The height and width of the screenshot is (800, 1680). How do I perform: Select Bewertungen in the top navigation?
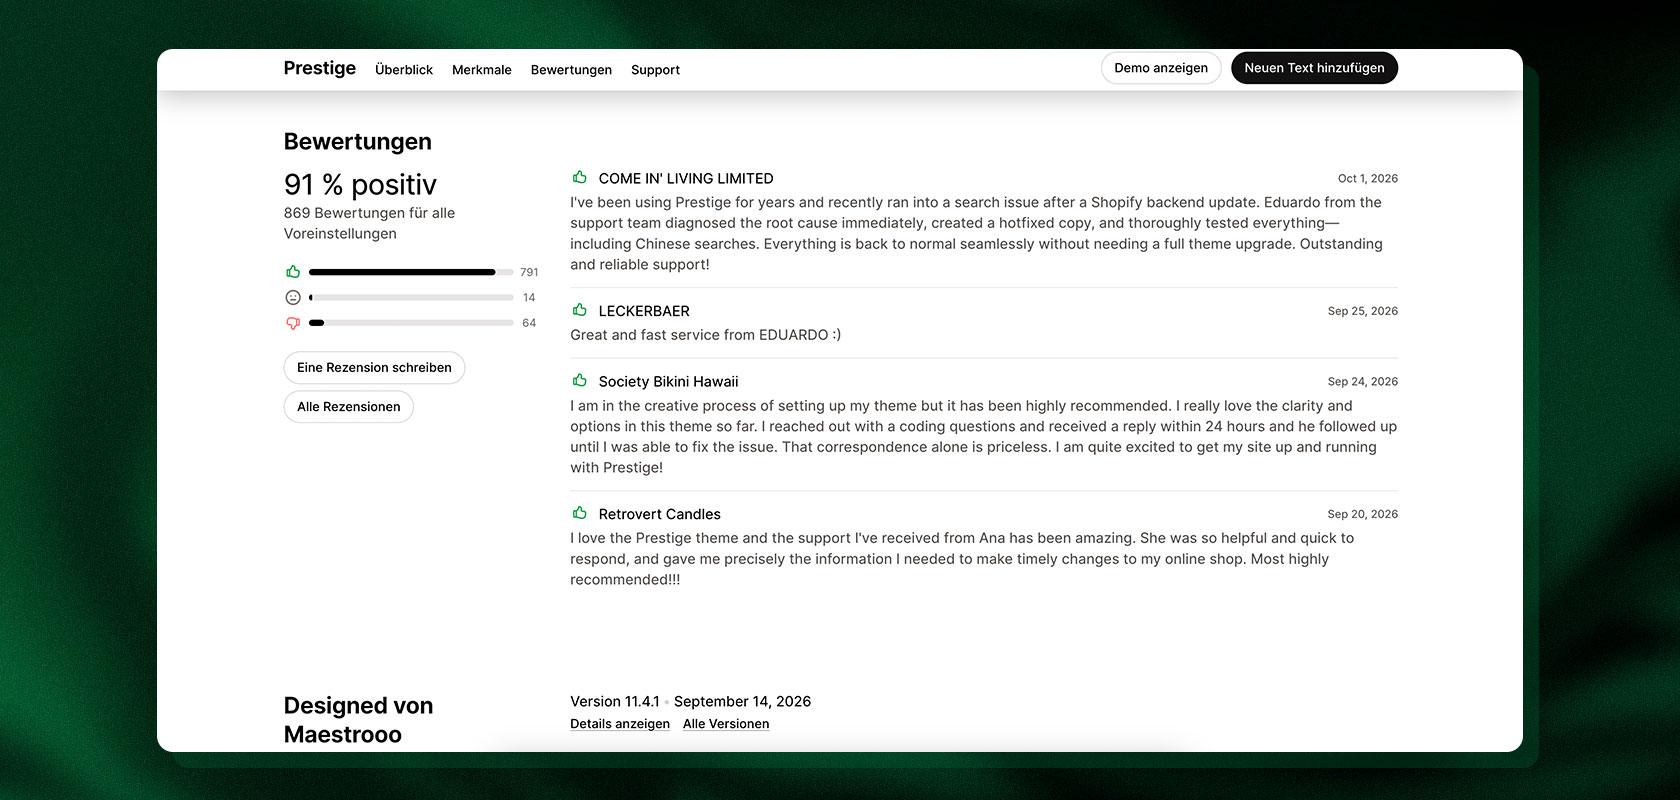pos(571,70)
